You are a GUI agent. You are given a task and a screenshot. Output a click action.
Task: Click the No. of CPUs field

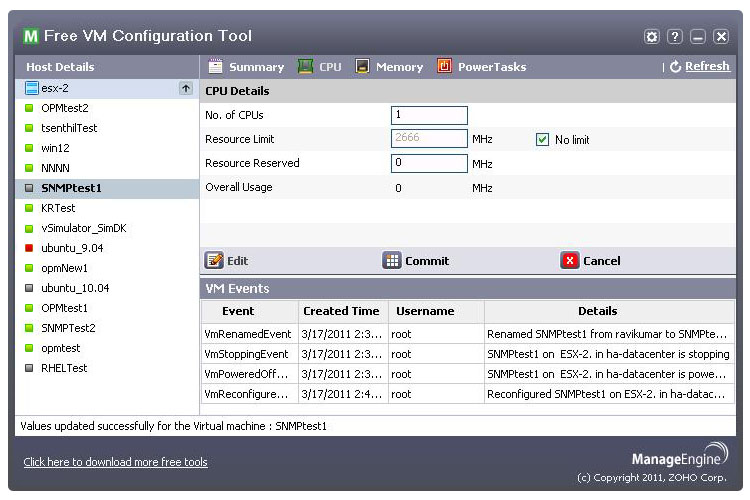point(429,115)
